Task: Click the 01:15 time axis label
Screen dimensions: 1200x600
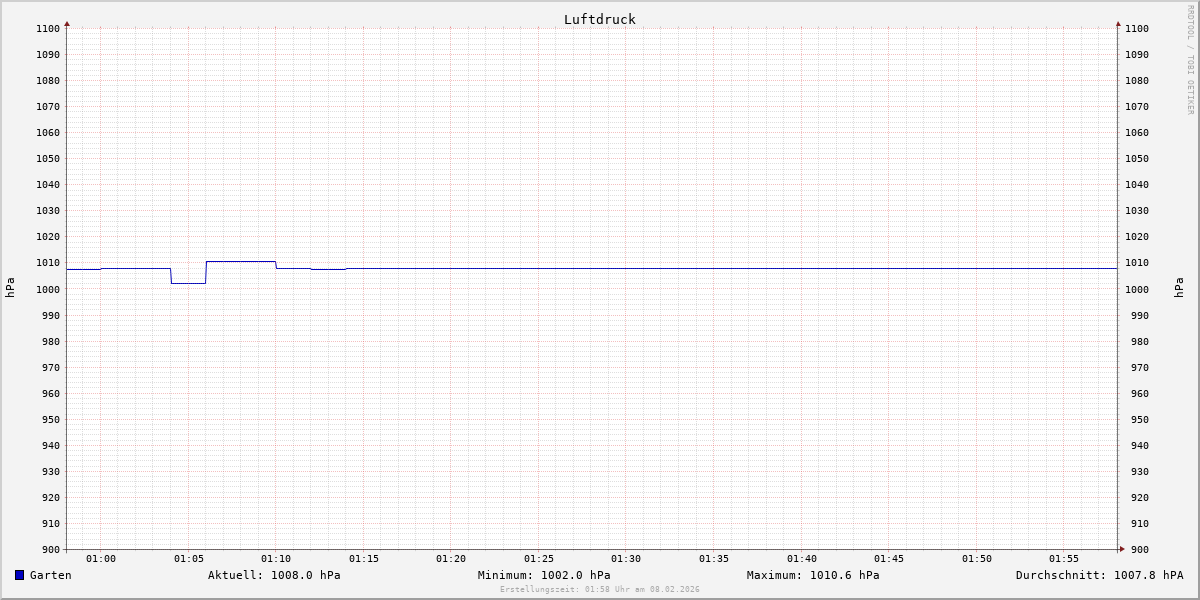Action: coord(363,559)
